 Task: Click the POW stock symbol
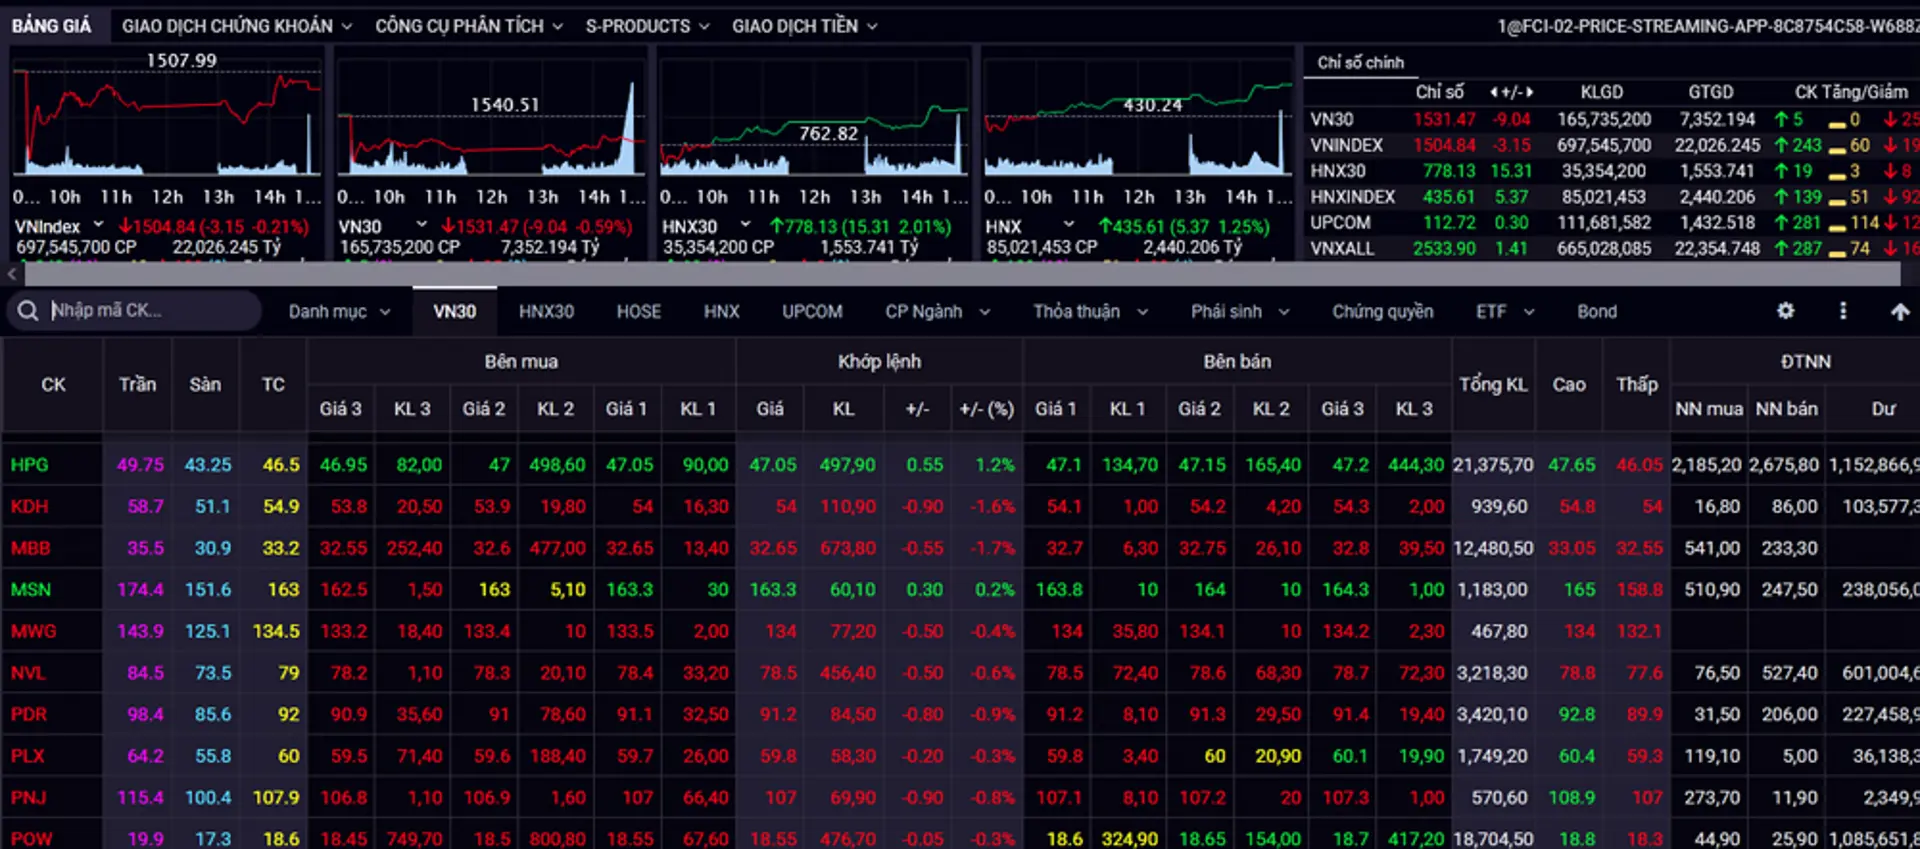[x=31, y=839]
